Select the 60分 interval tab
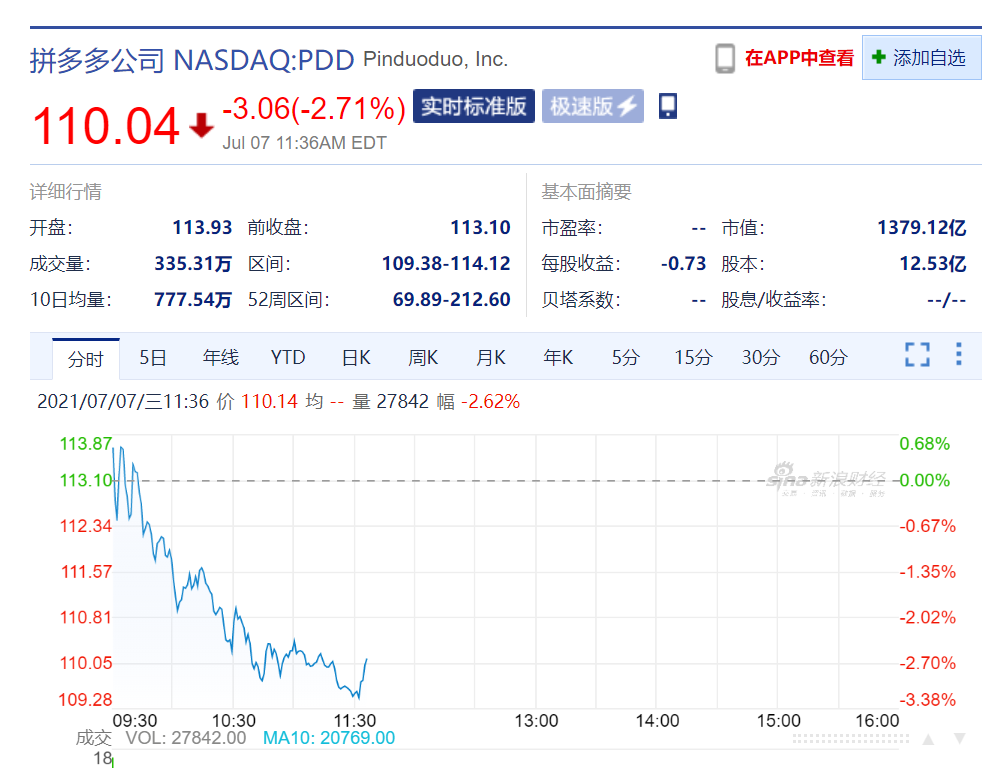Image resolution: width=1005 pixels, height=768 pixels. [827, 358]
